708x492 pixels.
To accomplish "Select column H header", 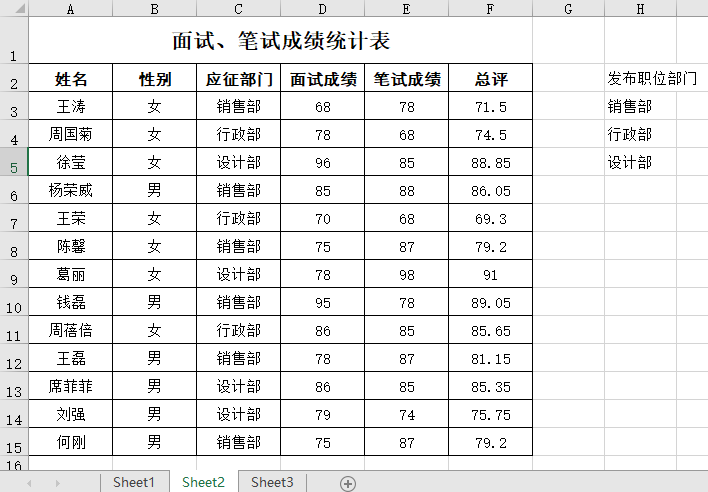I will point(640,9).
